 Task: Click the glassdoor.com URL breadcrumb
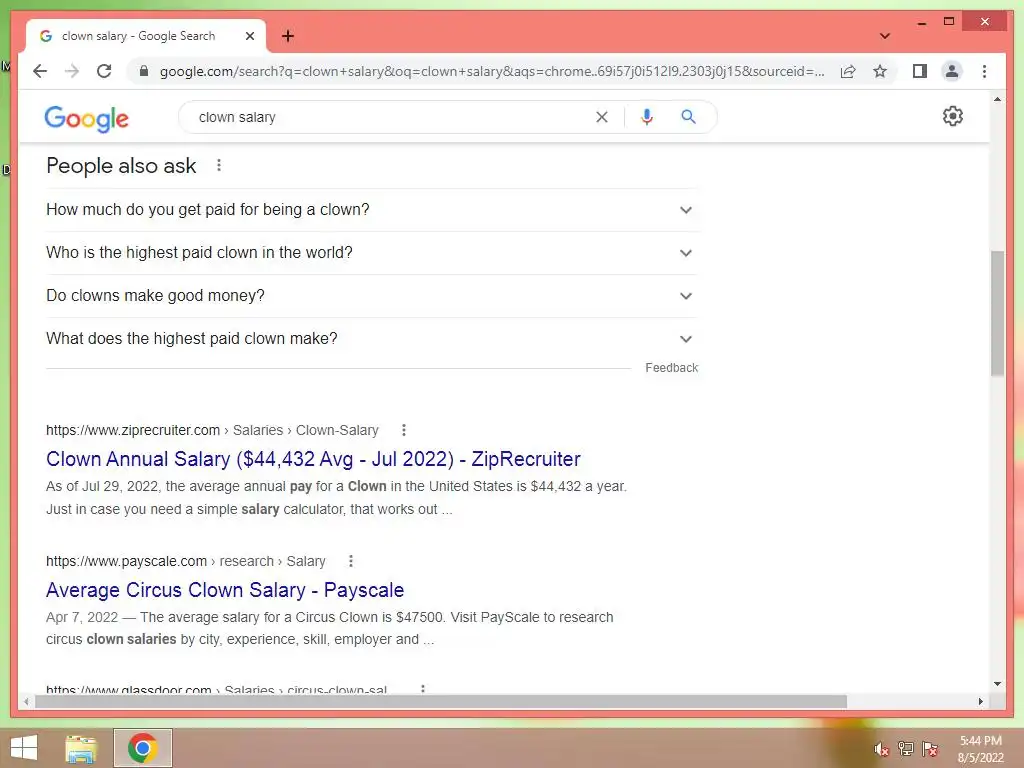(216, 689)
